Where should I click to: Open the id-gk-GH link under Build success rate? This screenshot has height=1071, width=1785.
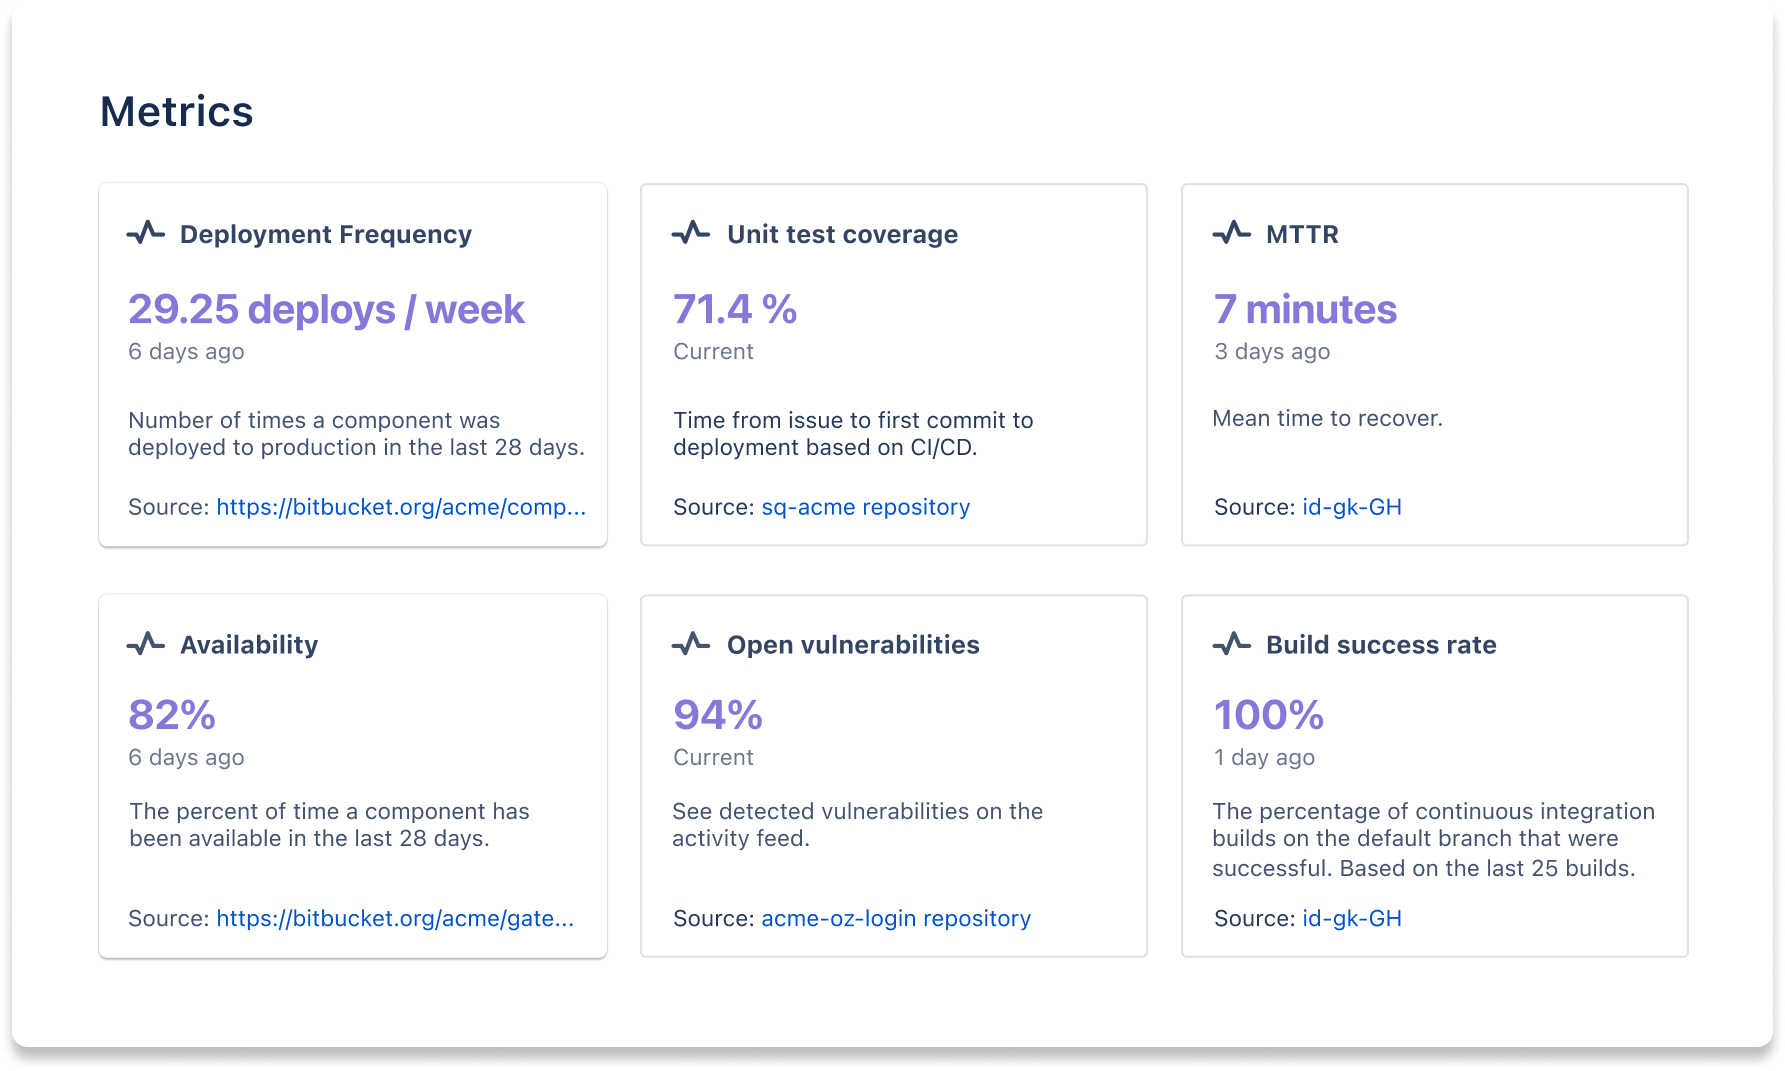point(1351,918)
